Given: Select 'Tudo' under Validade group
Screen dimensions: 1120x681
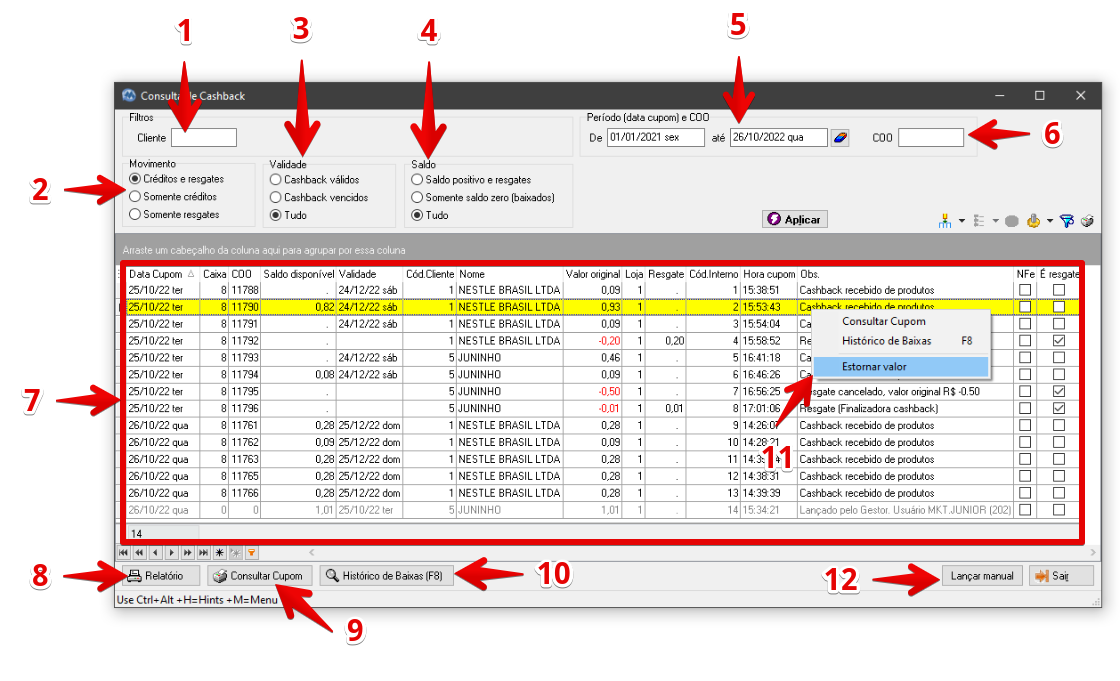Looking at the screenshot, I should click(x=289, y=215).
